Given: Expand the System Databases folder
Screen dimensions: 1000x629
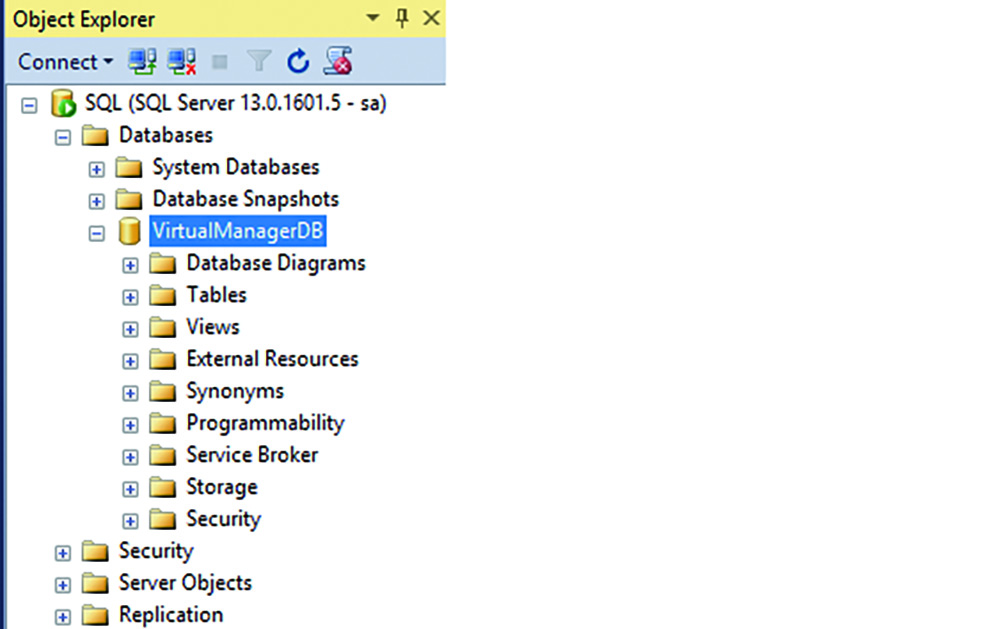Looking at the screenshot, I should [96, 169].
